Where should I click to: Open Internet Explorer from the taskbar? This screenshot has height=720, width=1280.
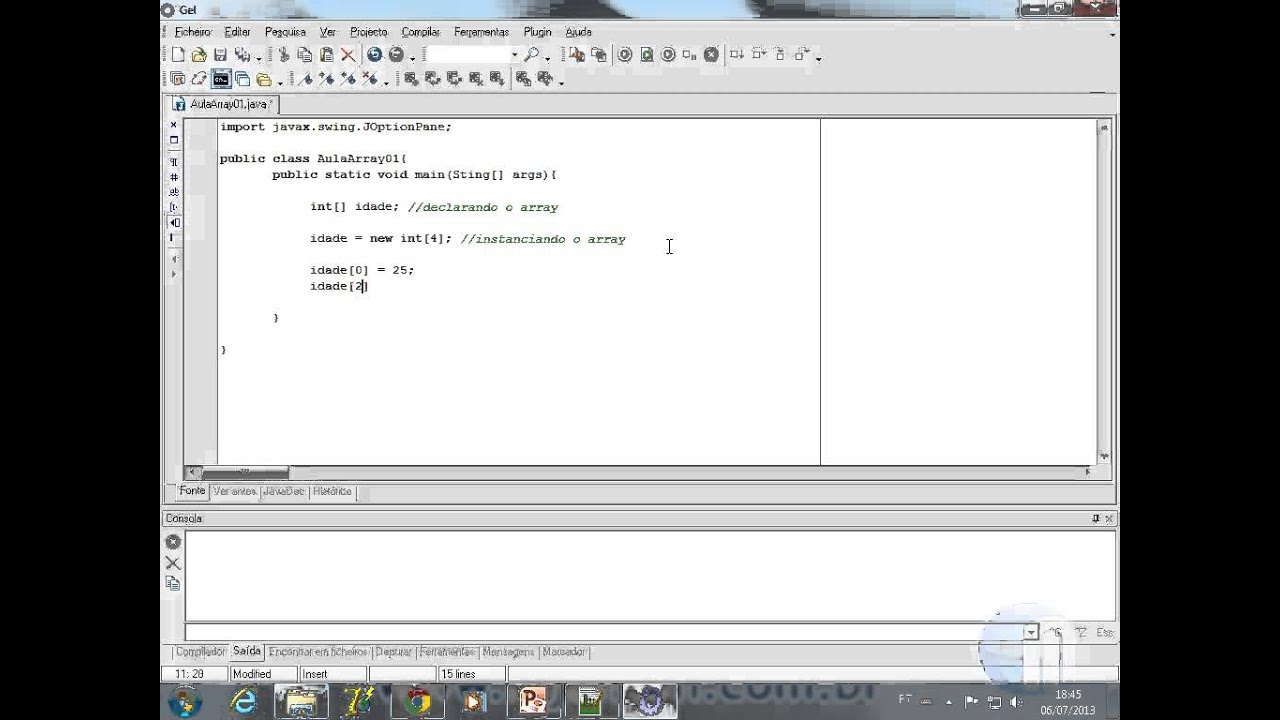[x=243, y=702]
